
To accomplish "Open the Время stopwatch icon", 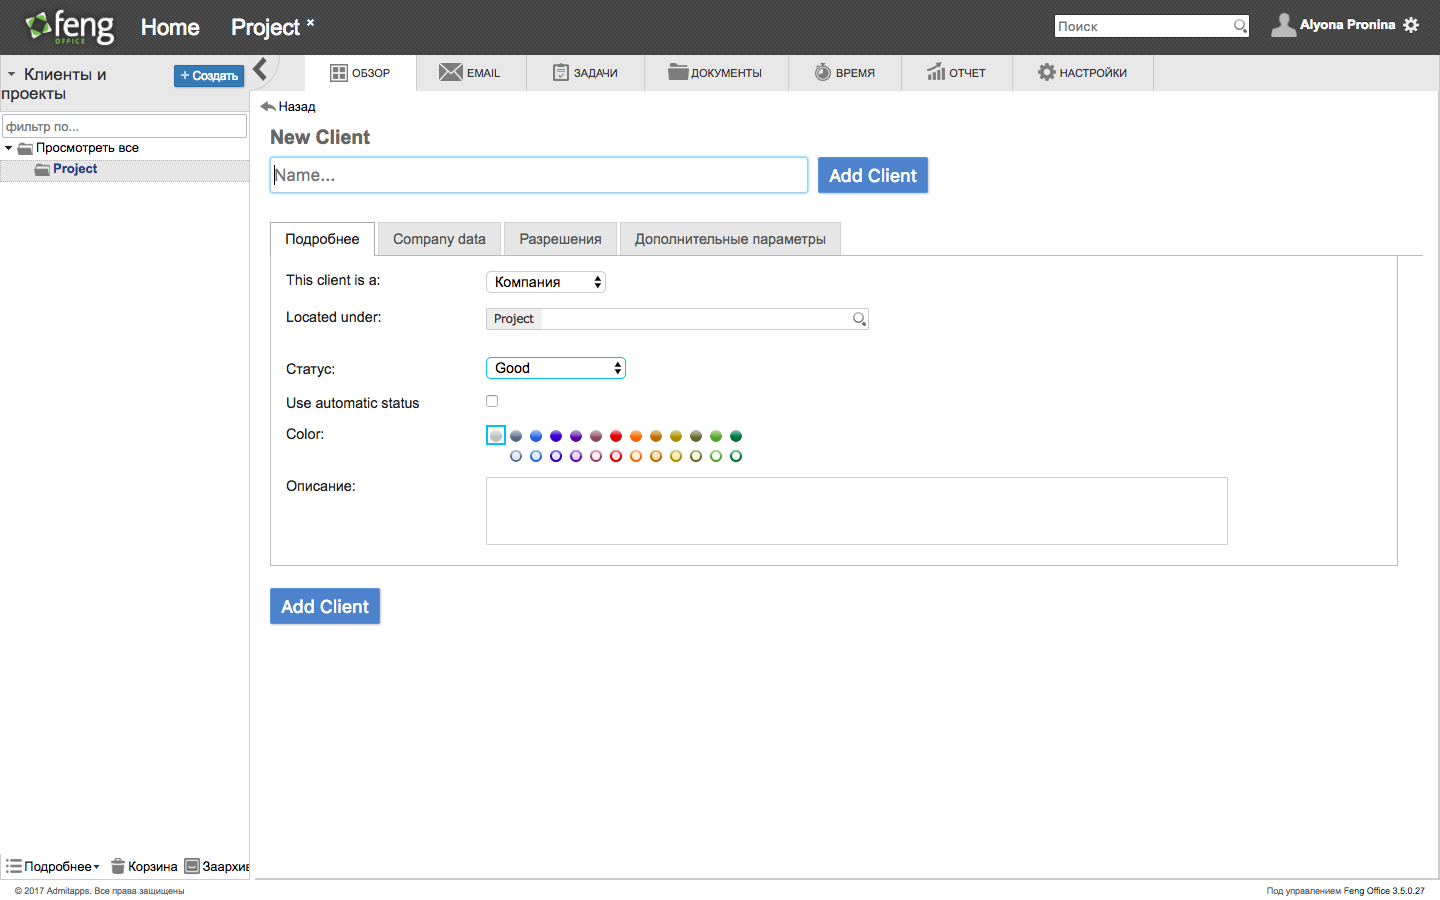I will pyautogui.click(x=823, y=72).
